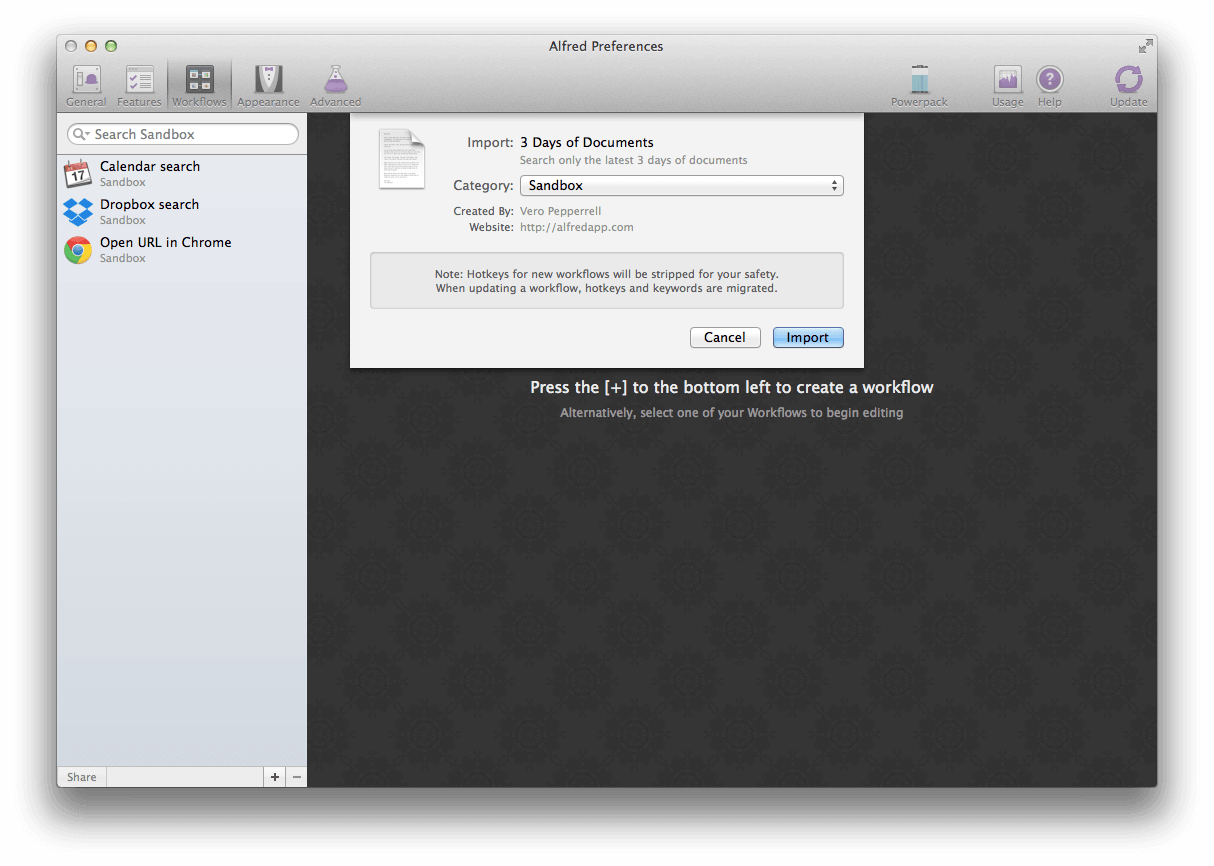The width and height of the screenshot is (1214, 866).
Task: Open the Category dropdown showing Sandbox
Action: 681,185
